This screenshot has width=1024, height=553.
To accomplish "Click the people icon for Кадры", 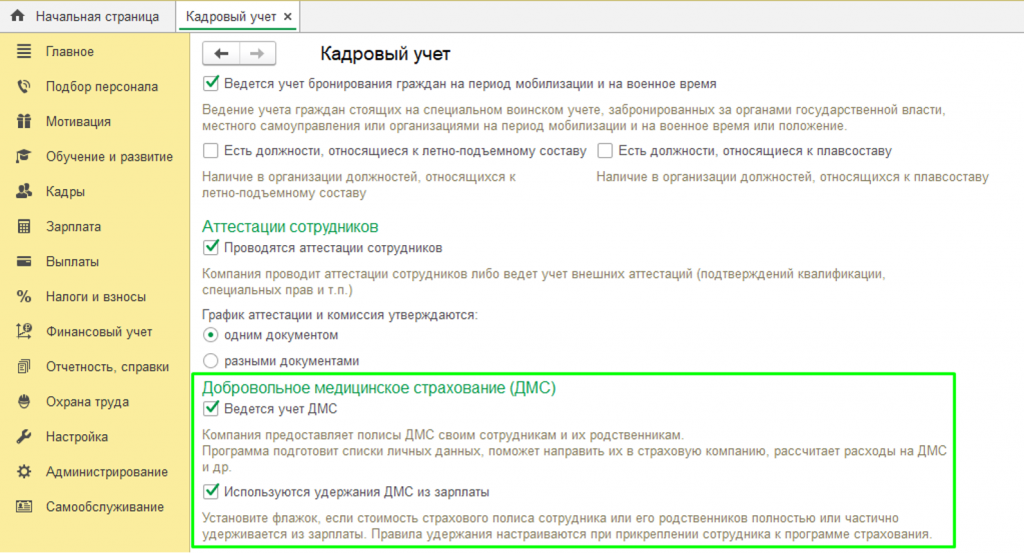I will (24, 191).
